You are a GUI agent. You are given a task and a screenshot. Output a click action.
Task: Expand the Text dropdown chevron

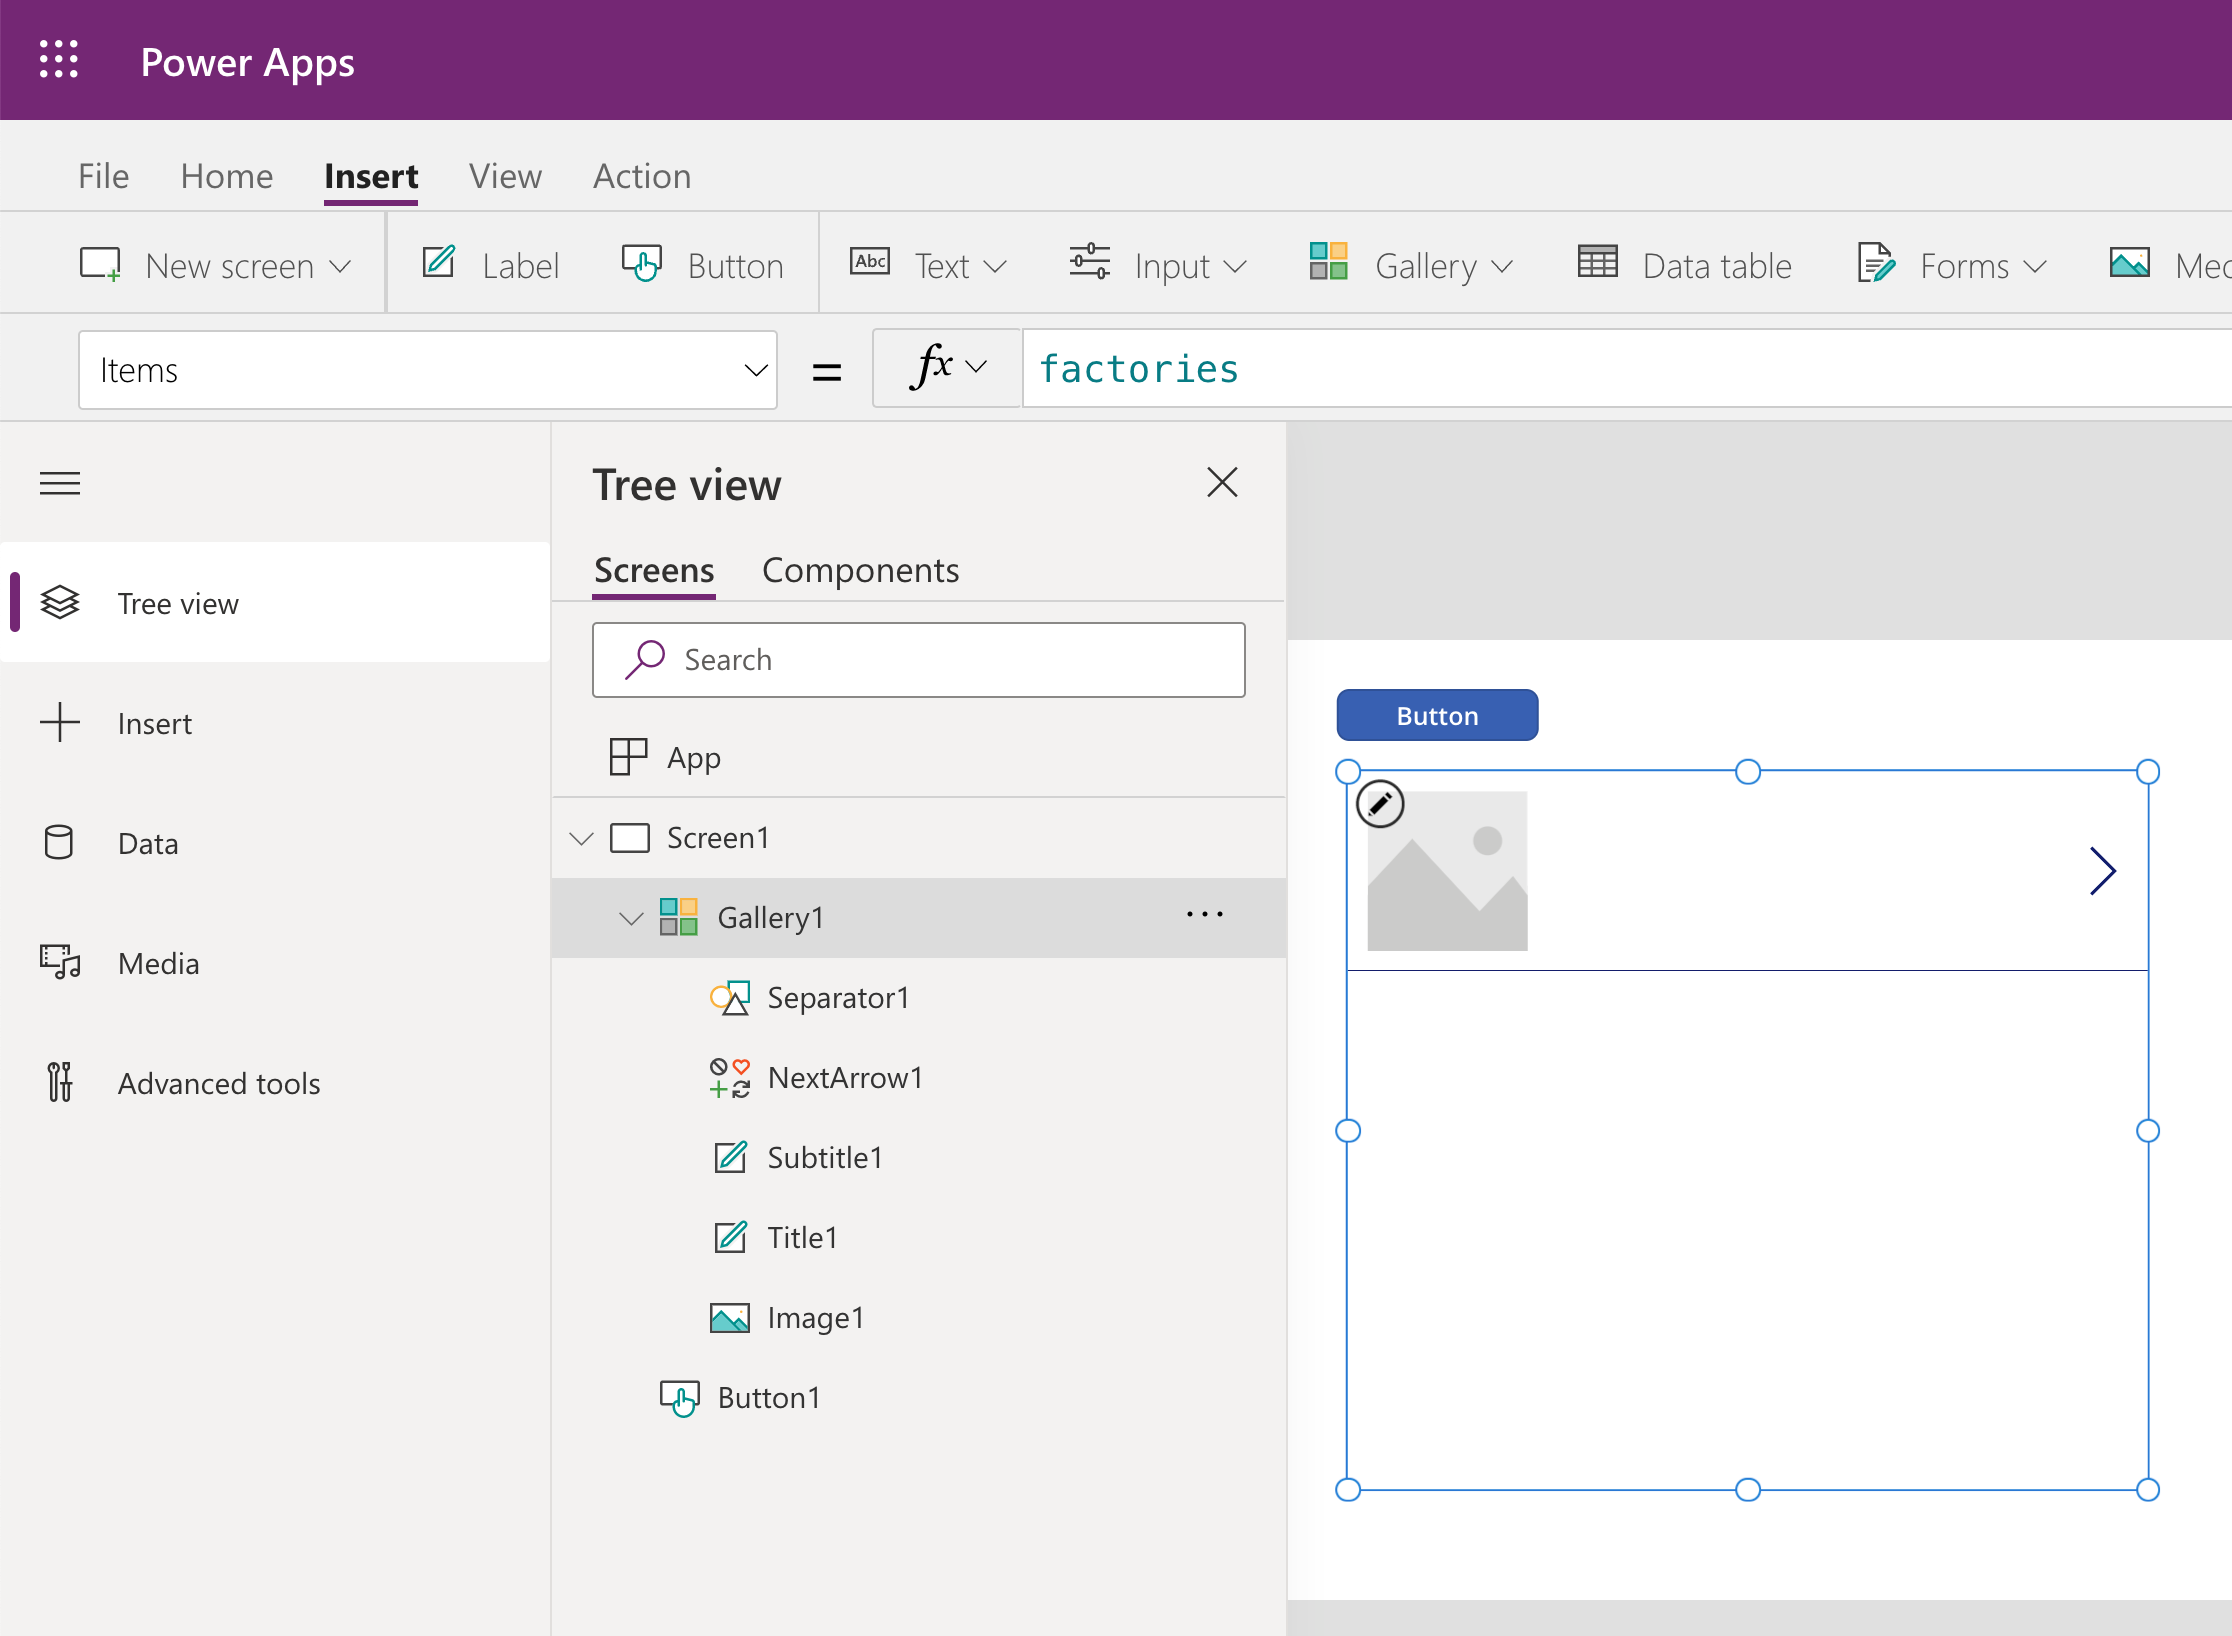point(994,267)
